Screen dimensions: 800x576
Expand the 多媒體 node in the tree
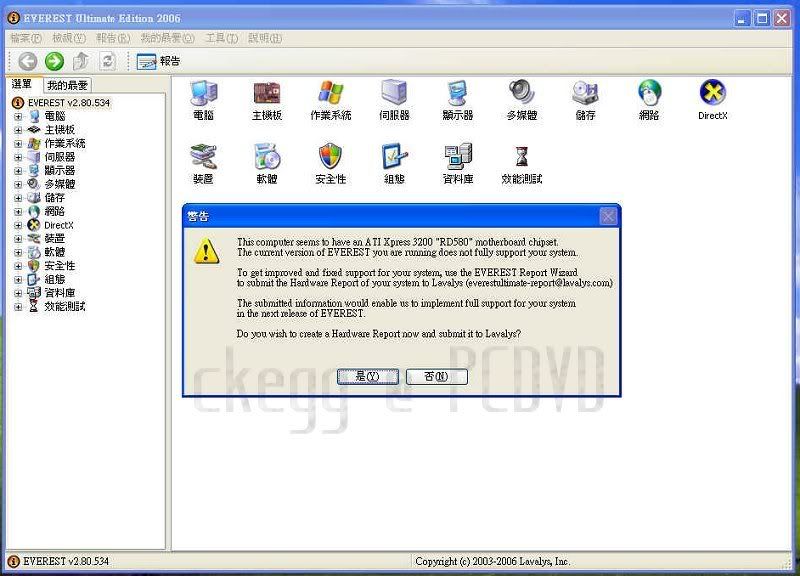pos(18,184)
